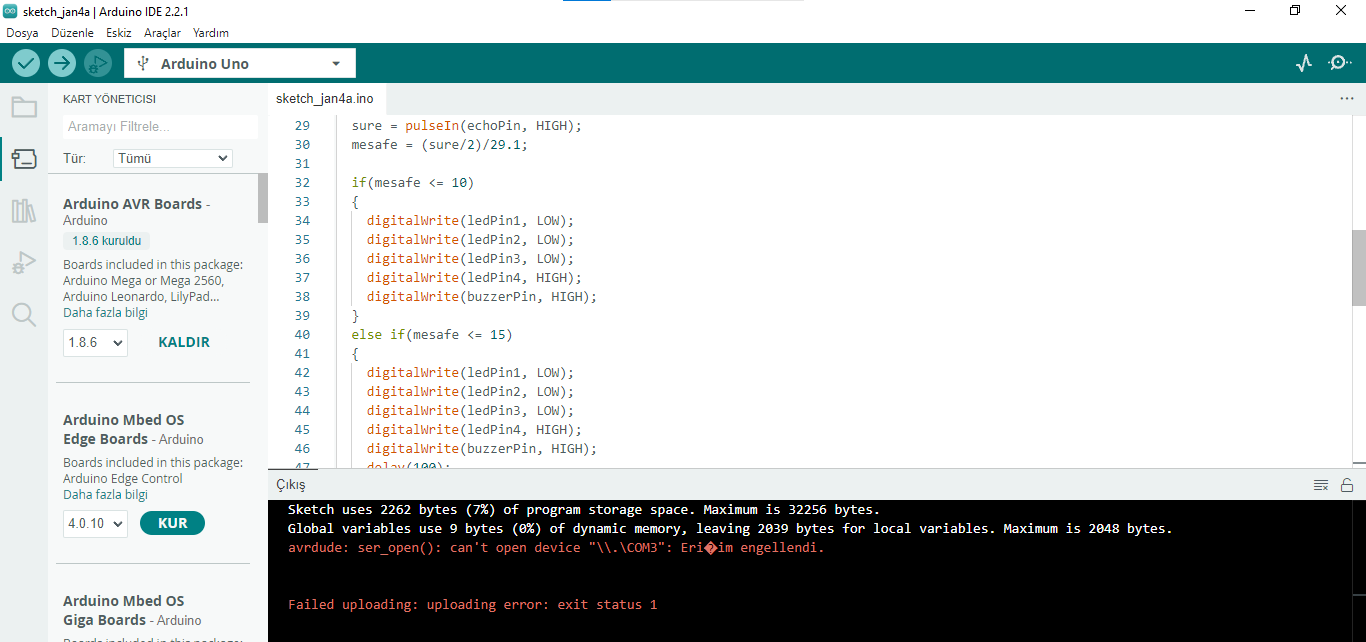Screen dimensions: 1366x642
Task: Click the mesafe calculation on line 30
Action: click(439, 145)
